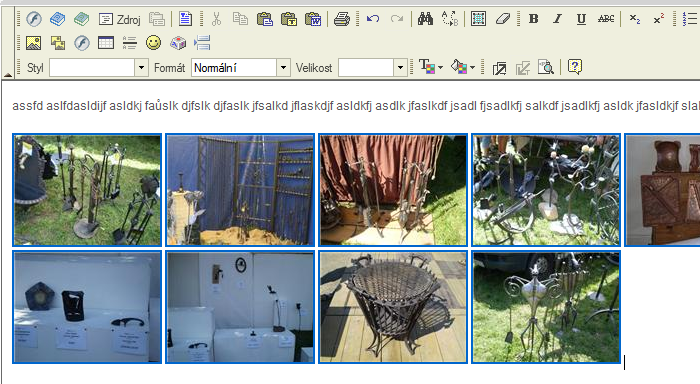Select the white display with labels photo
Image resolution: width=700 pixels, height=384 pixels.
pos(87,307)
